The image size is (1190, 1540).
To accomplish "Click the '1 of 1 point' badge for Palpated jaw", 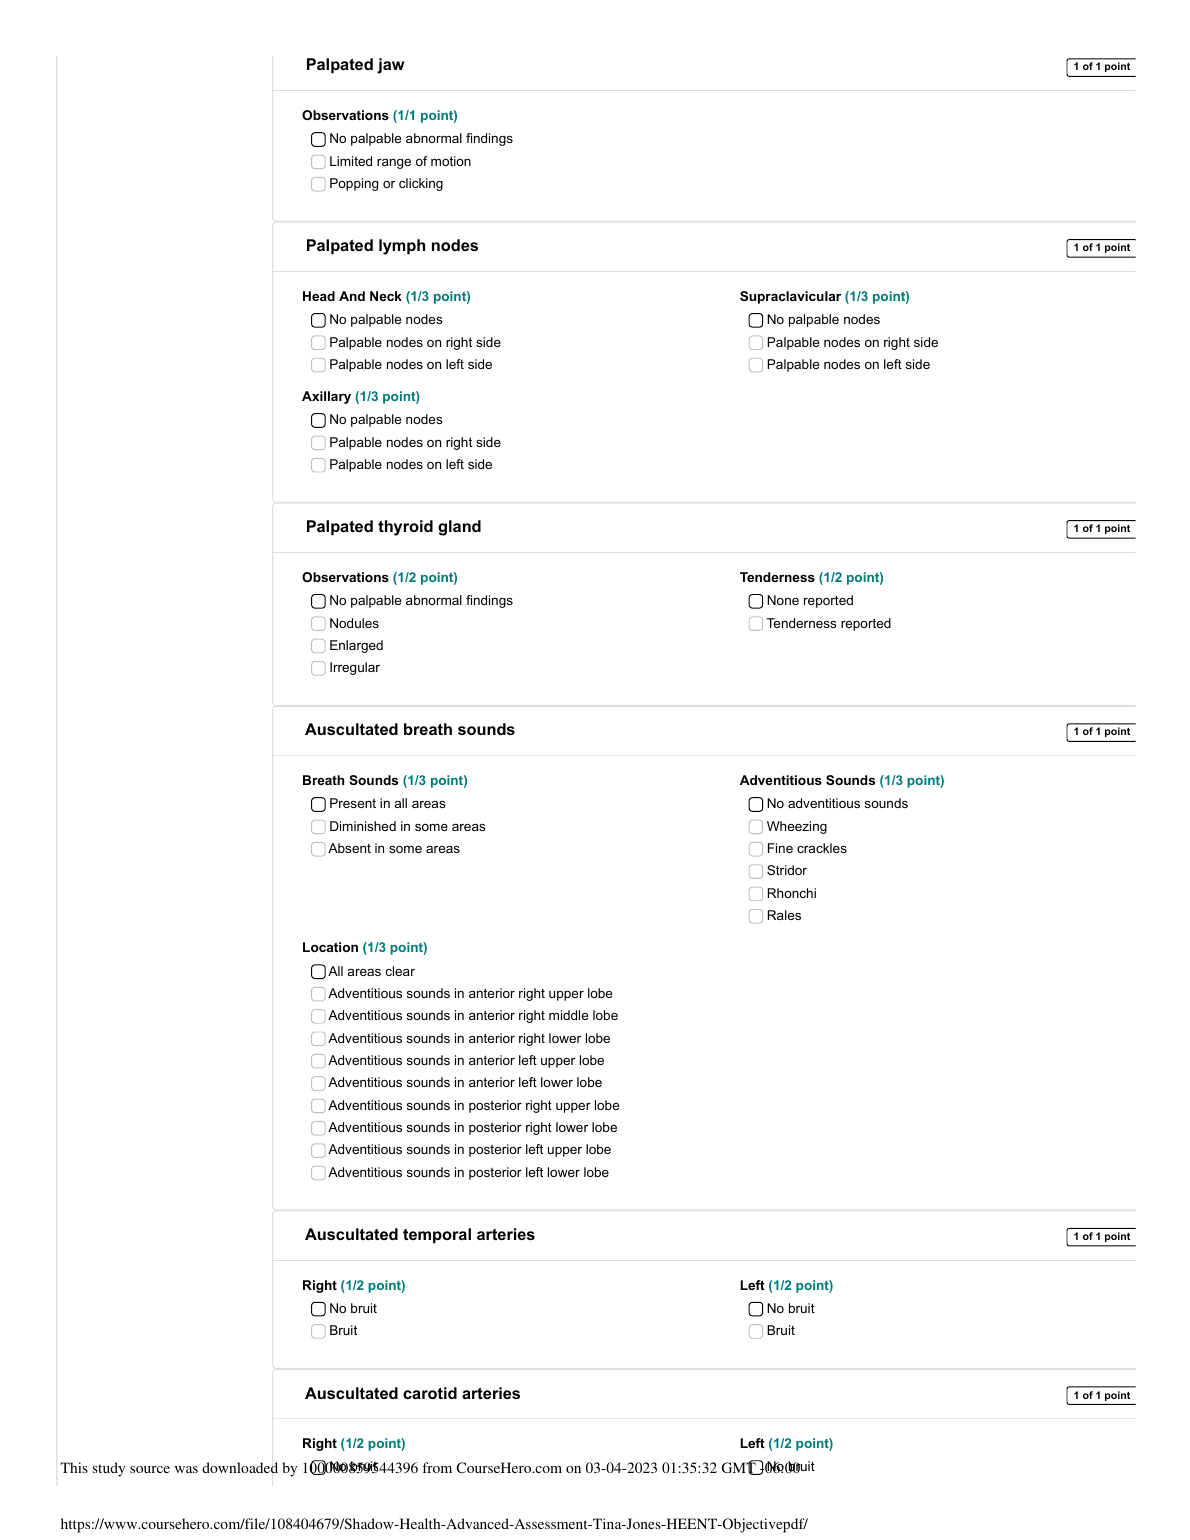I will (1101, 67).
